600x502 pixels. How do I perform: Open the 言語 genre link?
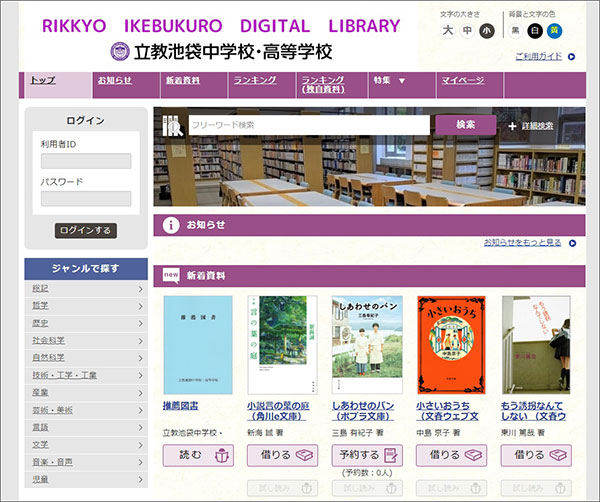pos(41,427)
